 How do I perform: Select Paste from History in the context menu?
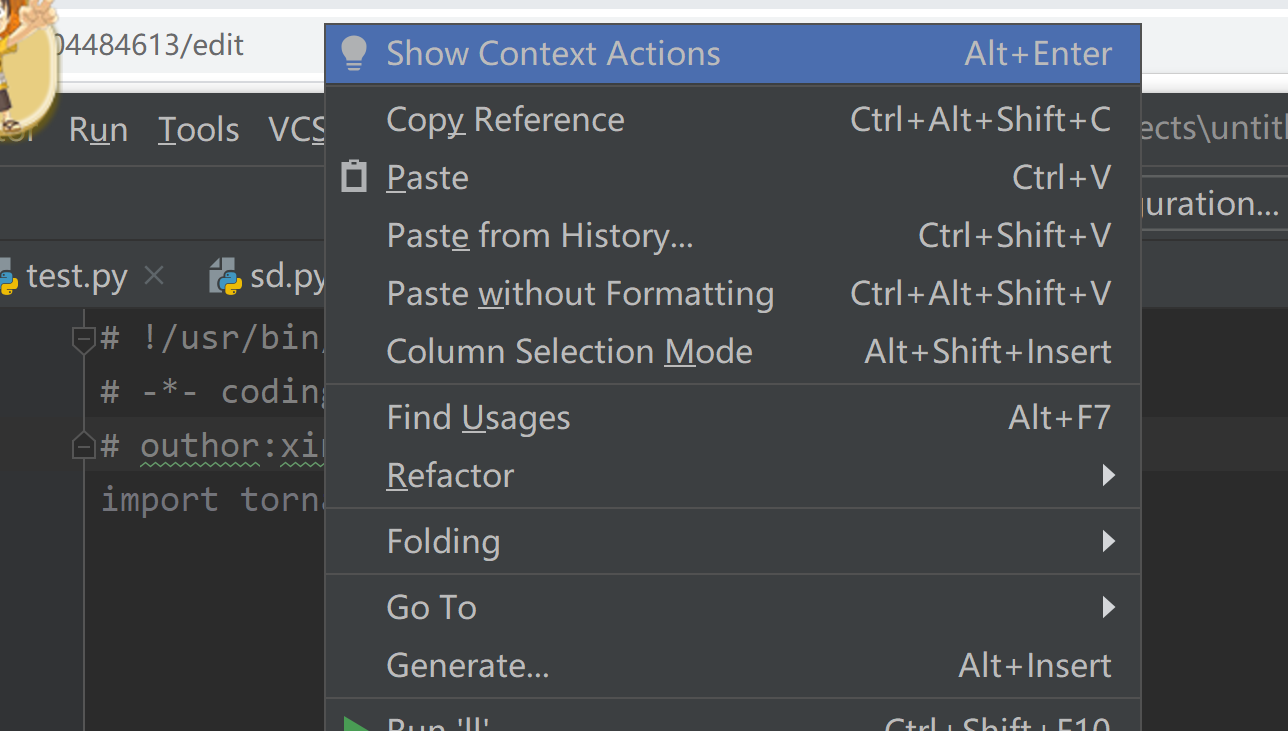click(x=539, y=236)
